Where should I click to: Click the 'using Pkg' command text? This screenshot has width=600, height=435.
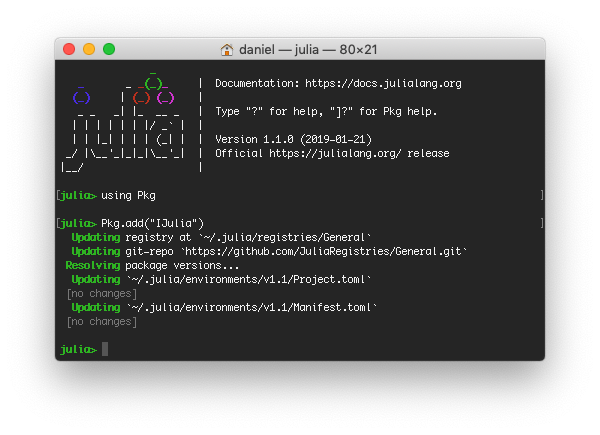click(128, 196)
